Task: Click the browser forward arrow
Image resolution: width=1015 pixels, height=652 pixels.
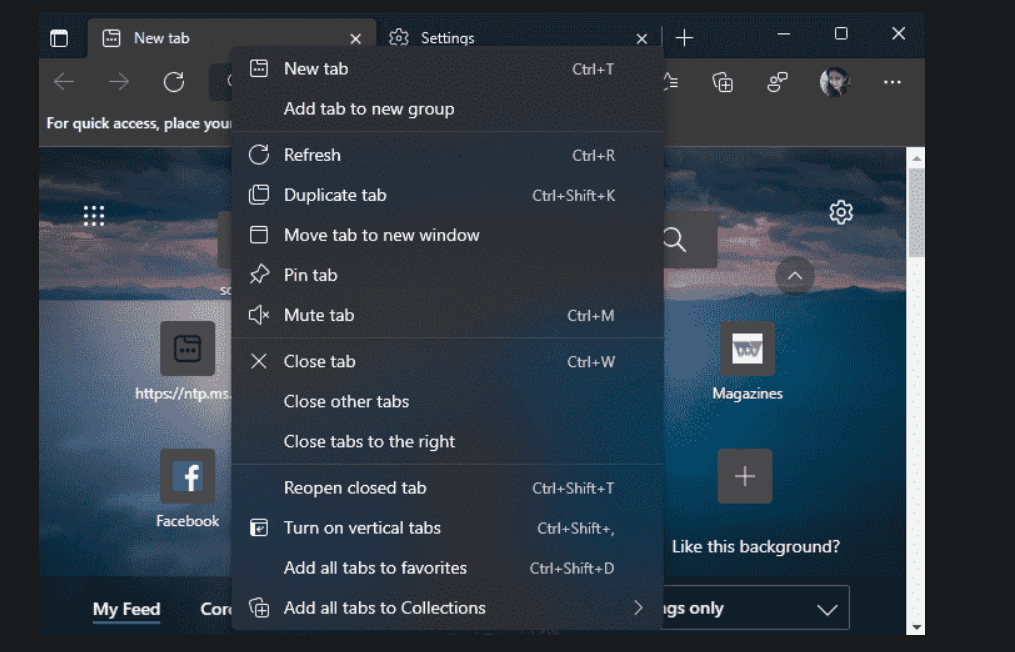Action: tap(118, 82)
